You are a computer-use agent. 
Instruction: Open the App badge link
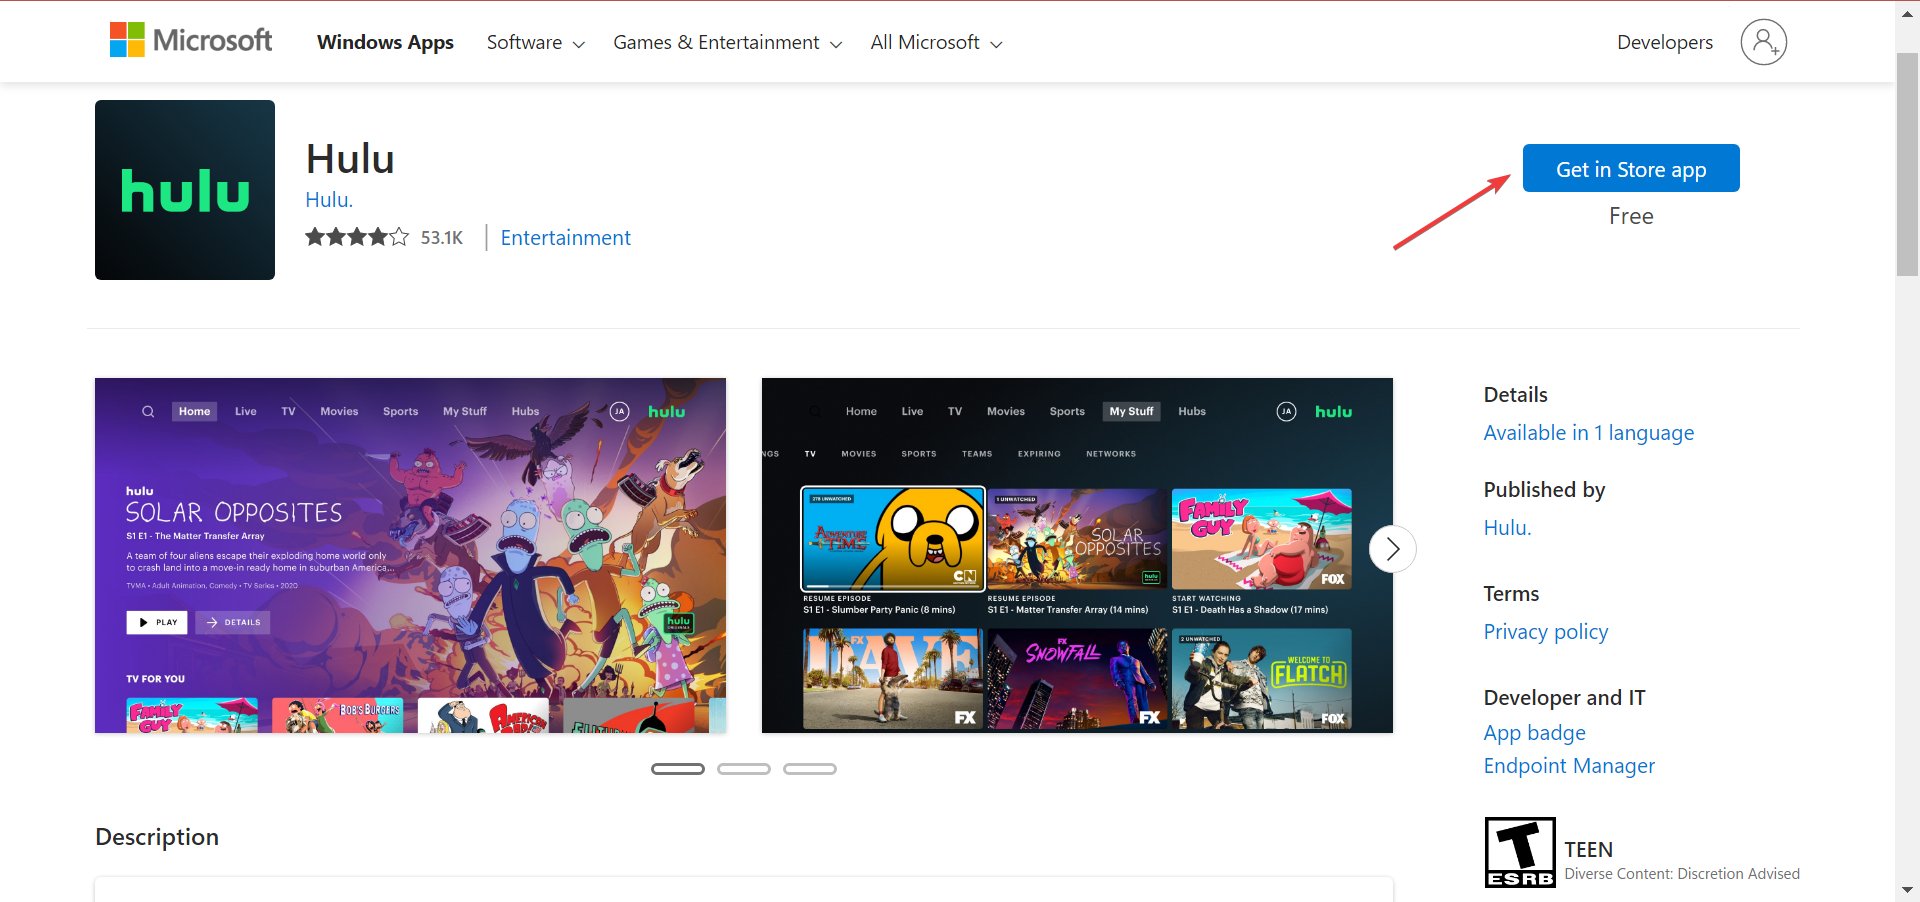click(1534, 733)
